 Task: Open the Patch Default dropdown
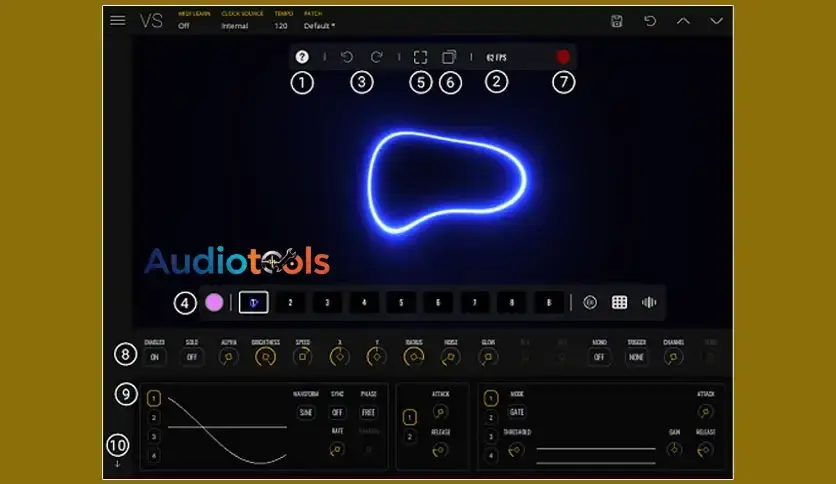319,26
